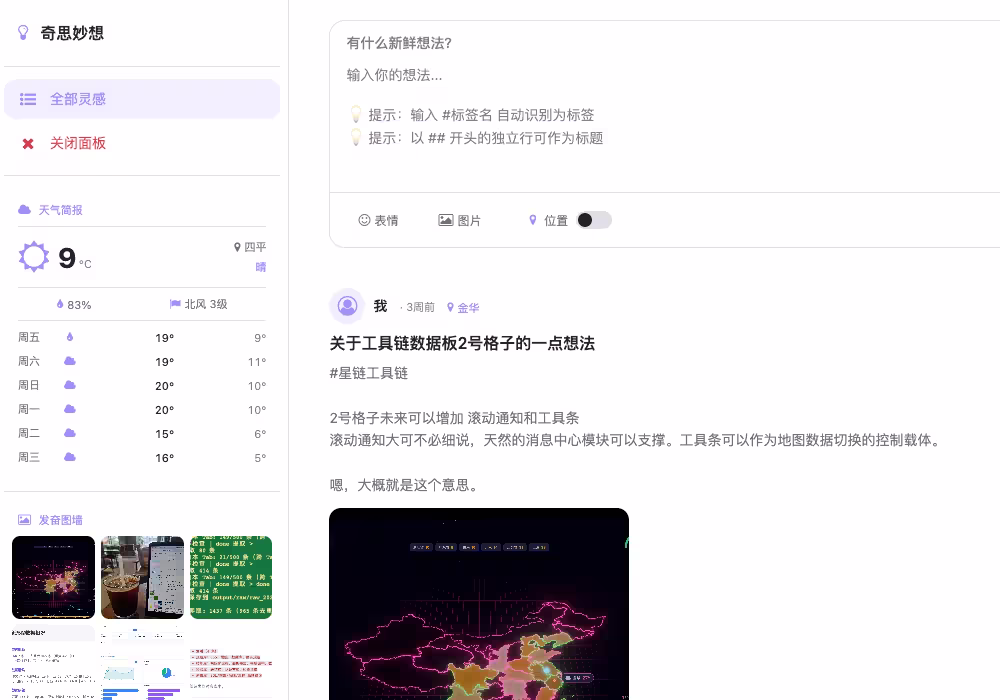The image size is (1000, 700).
Task: Click the 周二 forecast low 6°
Action: pos(260,434)
